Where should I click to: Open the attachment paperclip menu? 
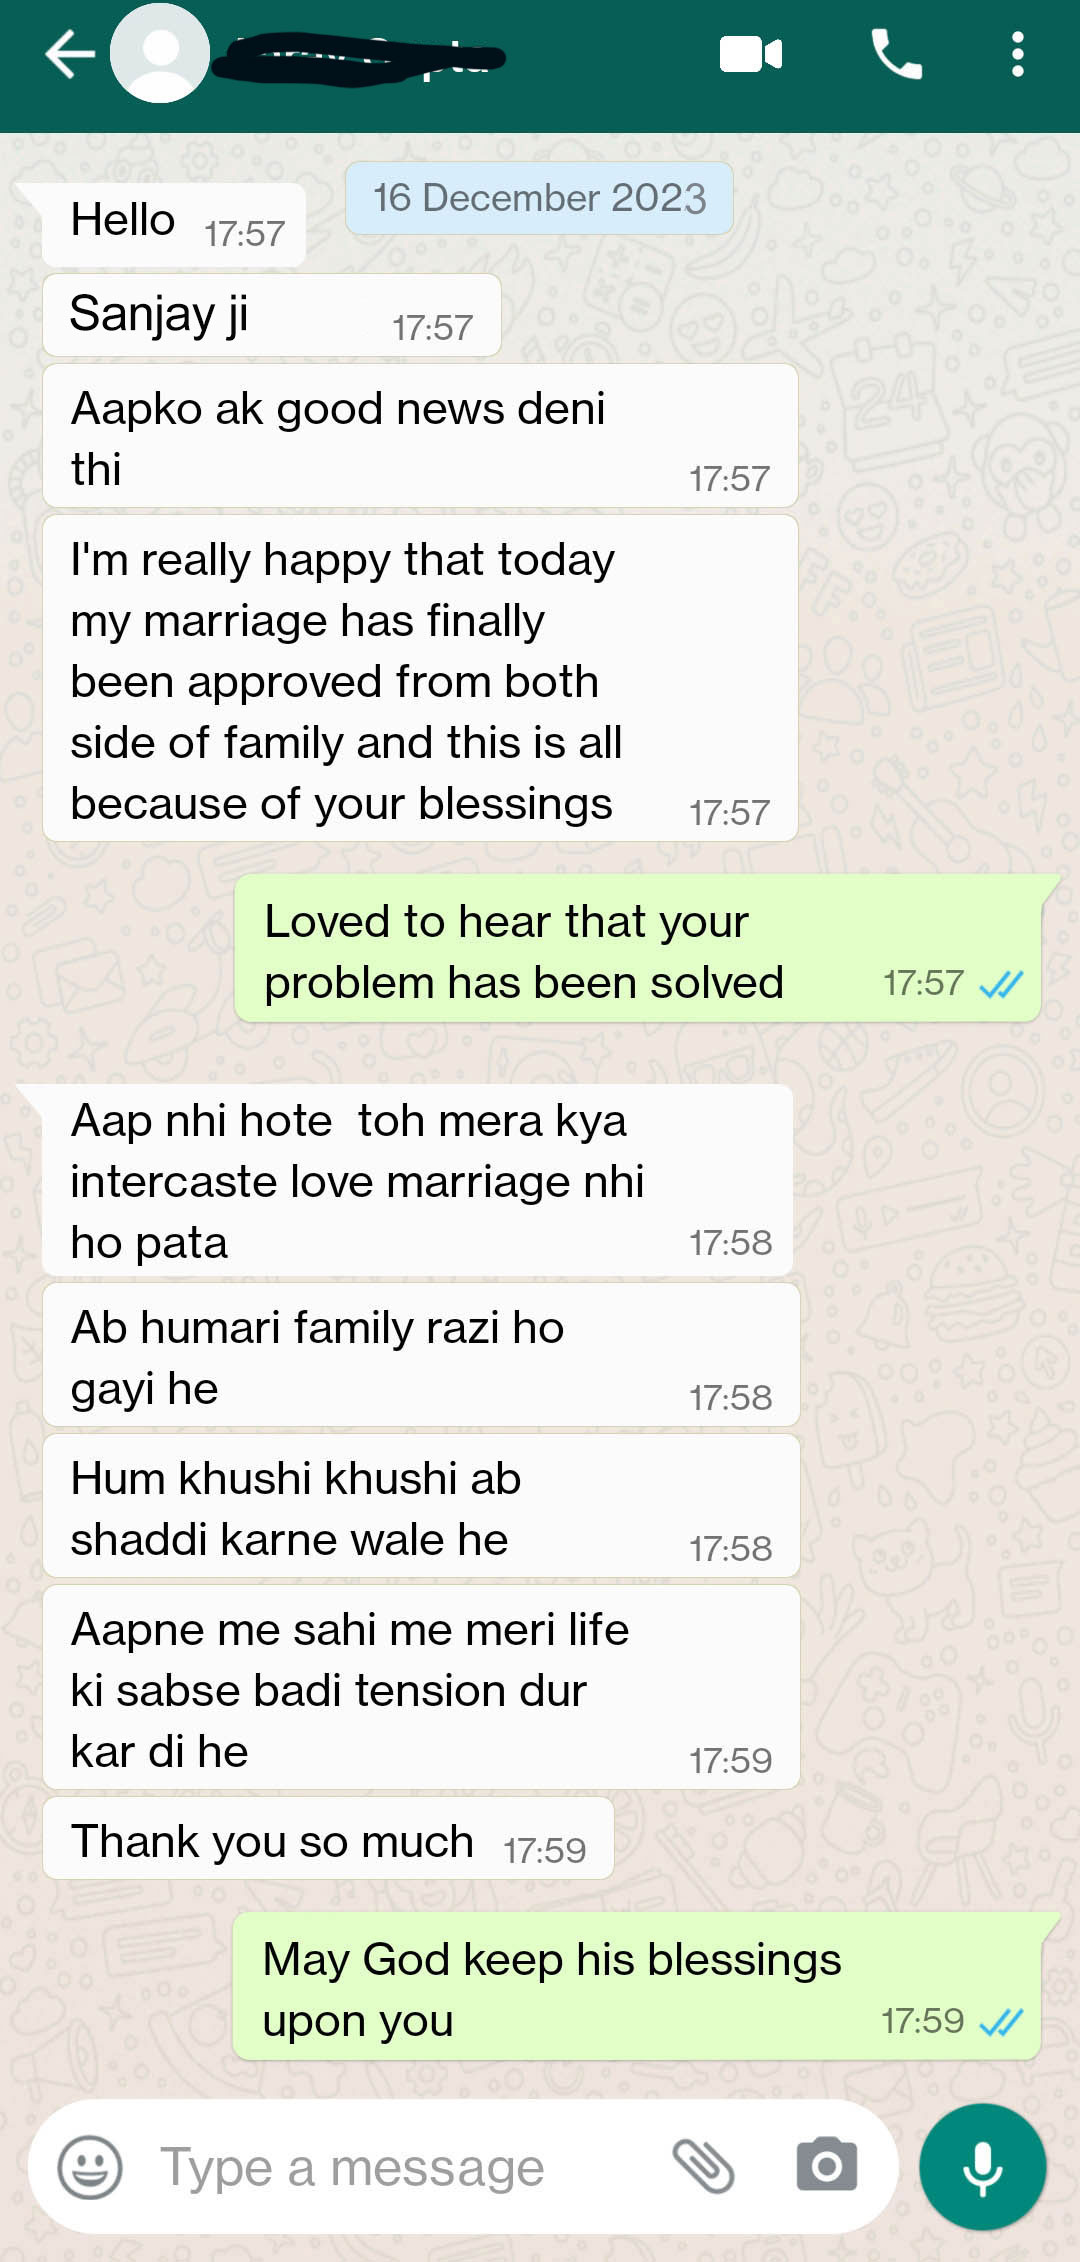703,2167
